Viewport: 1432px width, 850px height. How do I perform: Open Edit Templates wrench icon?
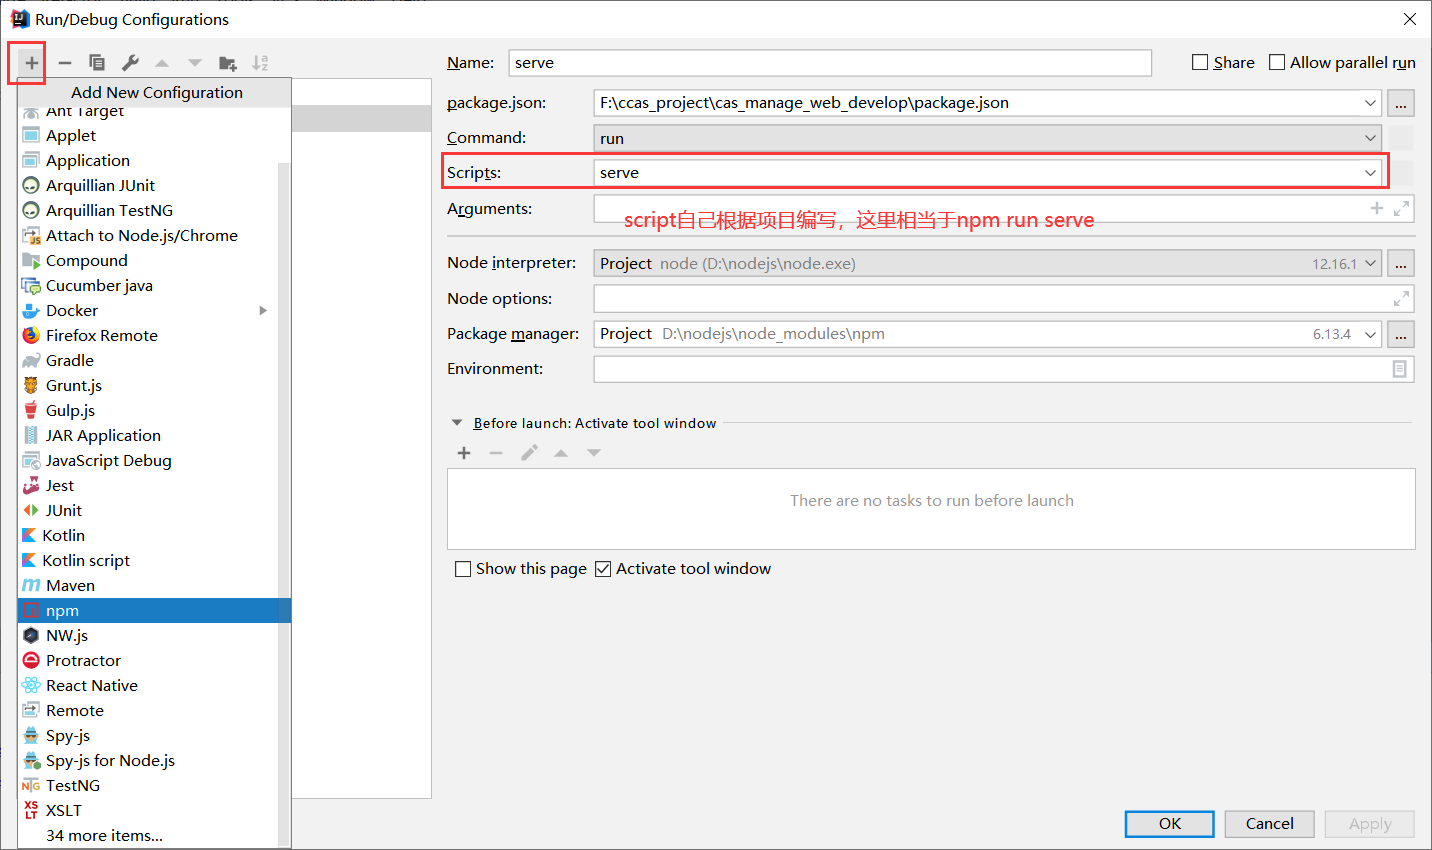tap(130, 63)
